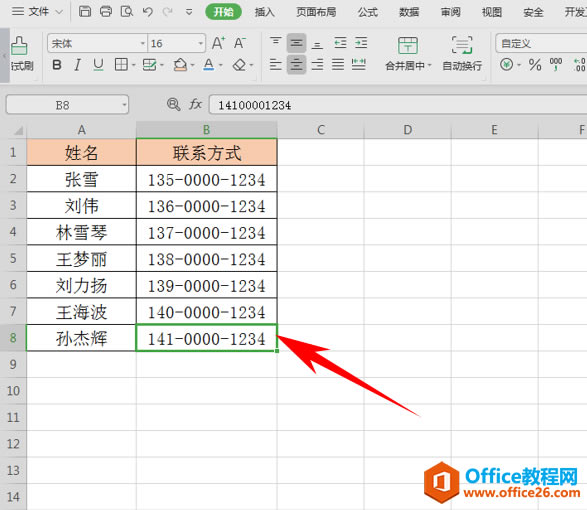Viewport: 587px width, 510px height.
Task: Click the formula bar showing 14100001234
Action: coord(398,105)
